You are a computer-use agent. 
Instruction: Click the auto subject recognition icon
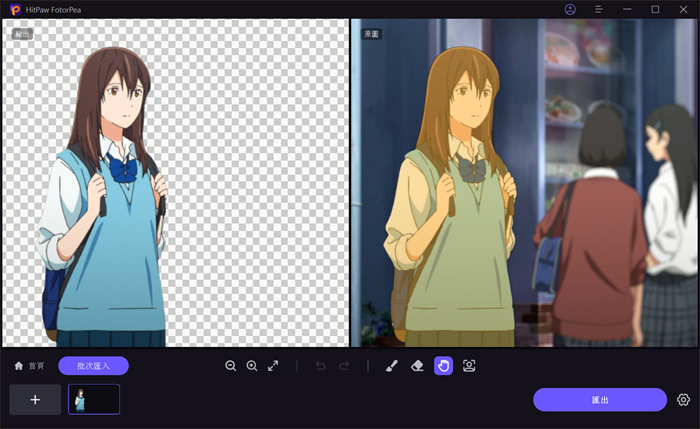pos(469,366)
